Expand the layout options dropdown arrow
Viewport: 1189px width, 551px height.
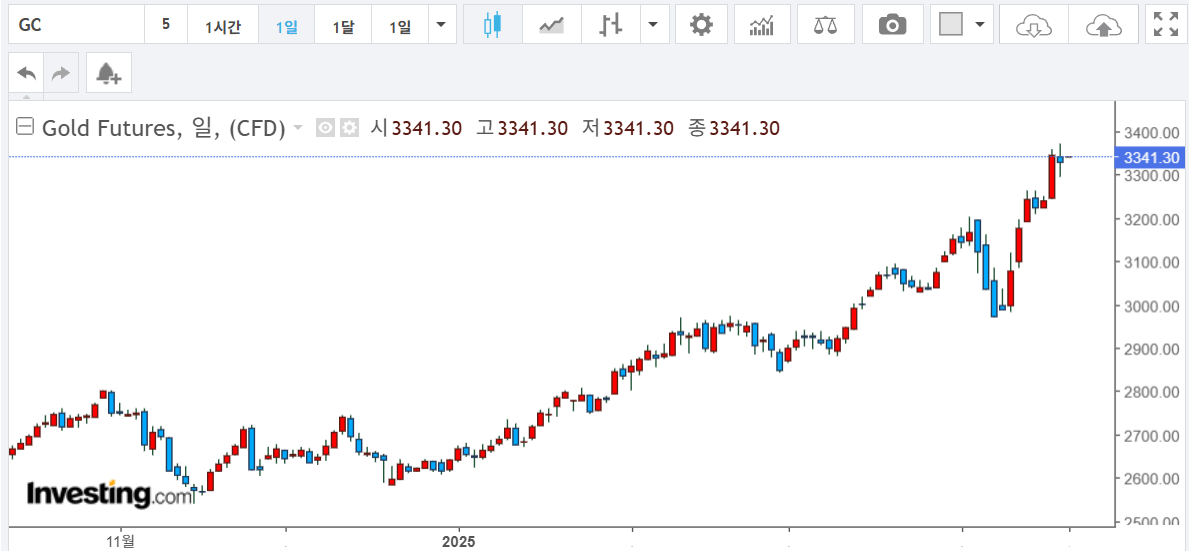980,25
